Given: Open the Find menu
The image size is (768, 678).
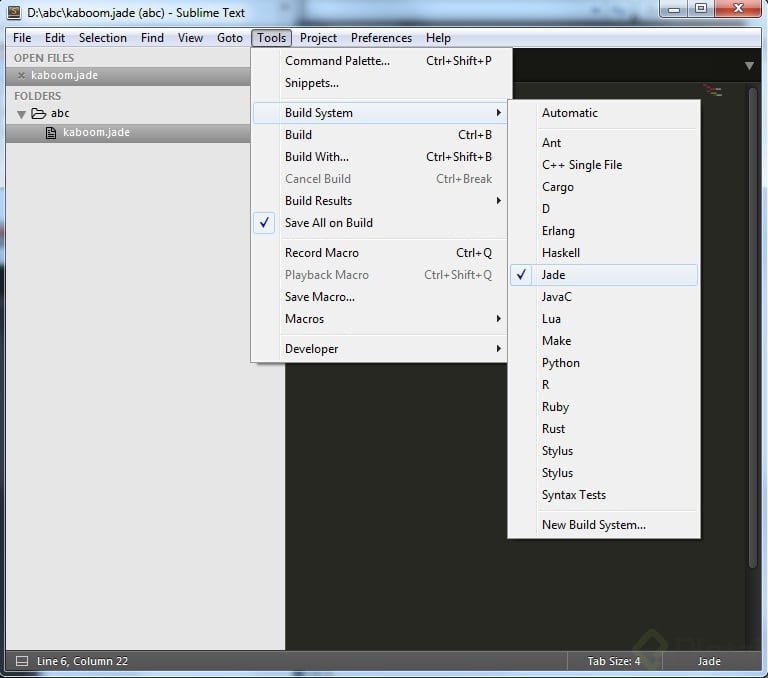Looking at the screenshot, I should pyautogui.click(x=152, y=38).
